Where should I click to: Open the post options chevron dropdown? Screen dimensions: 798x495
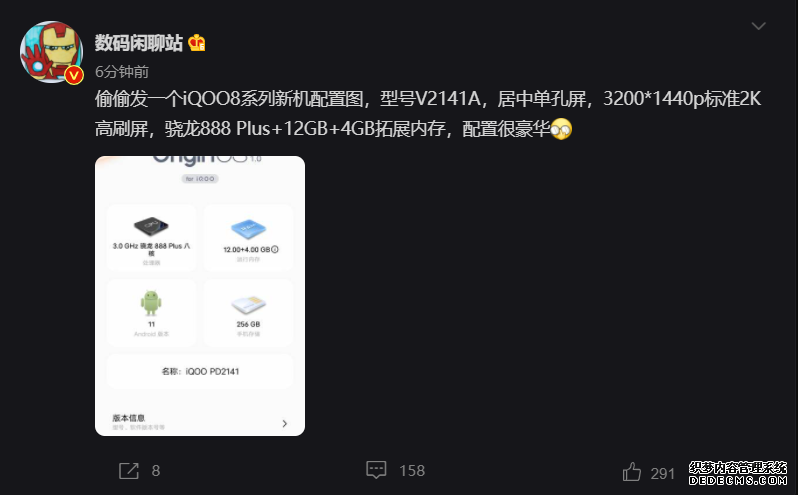758,26
